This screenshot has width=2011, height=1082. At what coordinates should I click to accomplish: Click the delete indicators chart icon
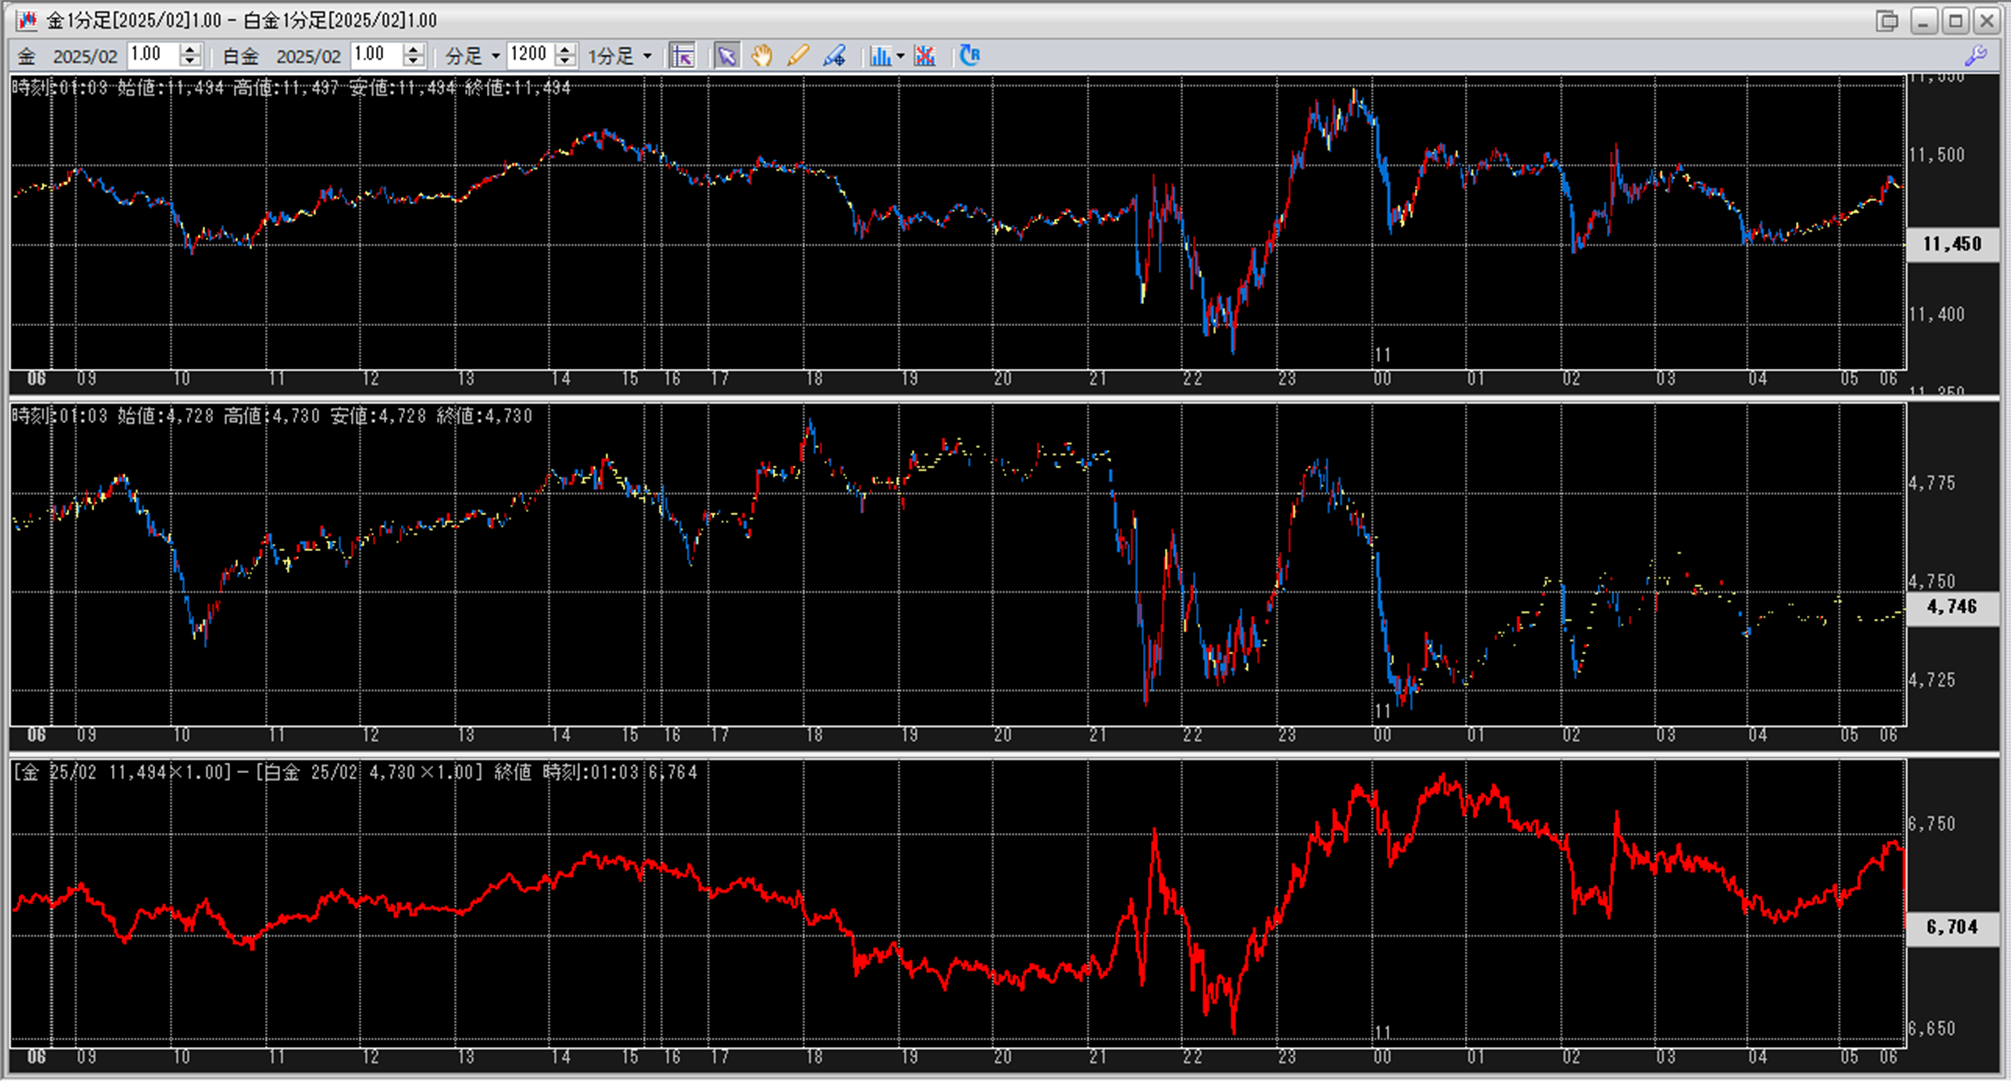pos(925,56)
